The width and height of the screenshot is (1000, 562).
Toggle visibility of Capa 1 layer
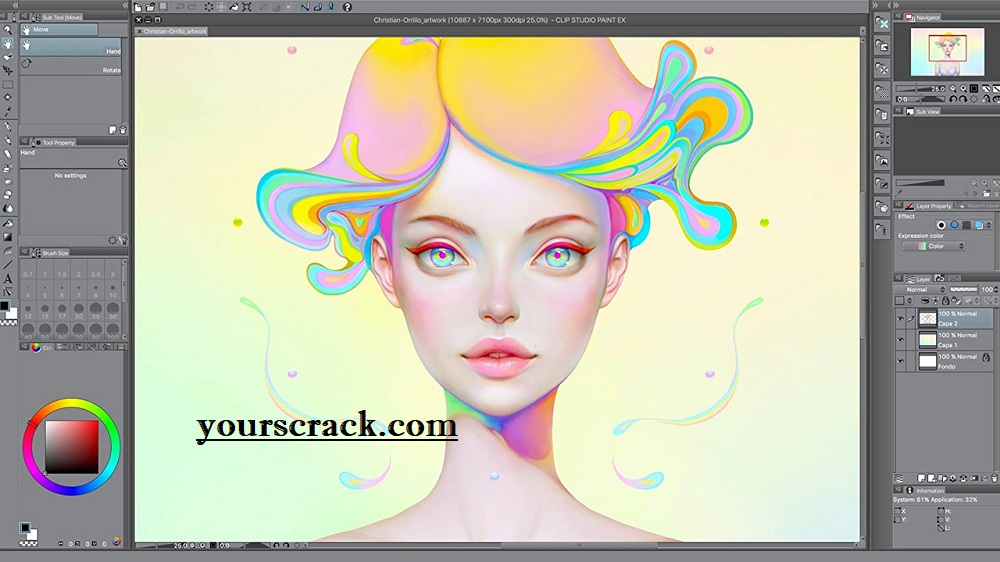(x=900, y=340)
